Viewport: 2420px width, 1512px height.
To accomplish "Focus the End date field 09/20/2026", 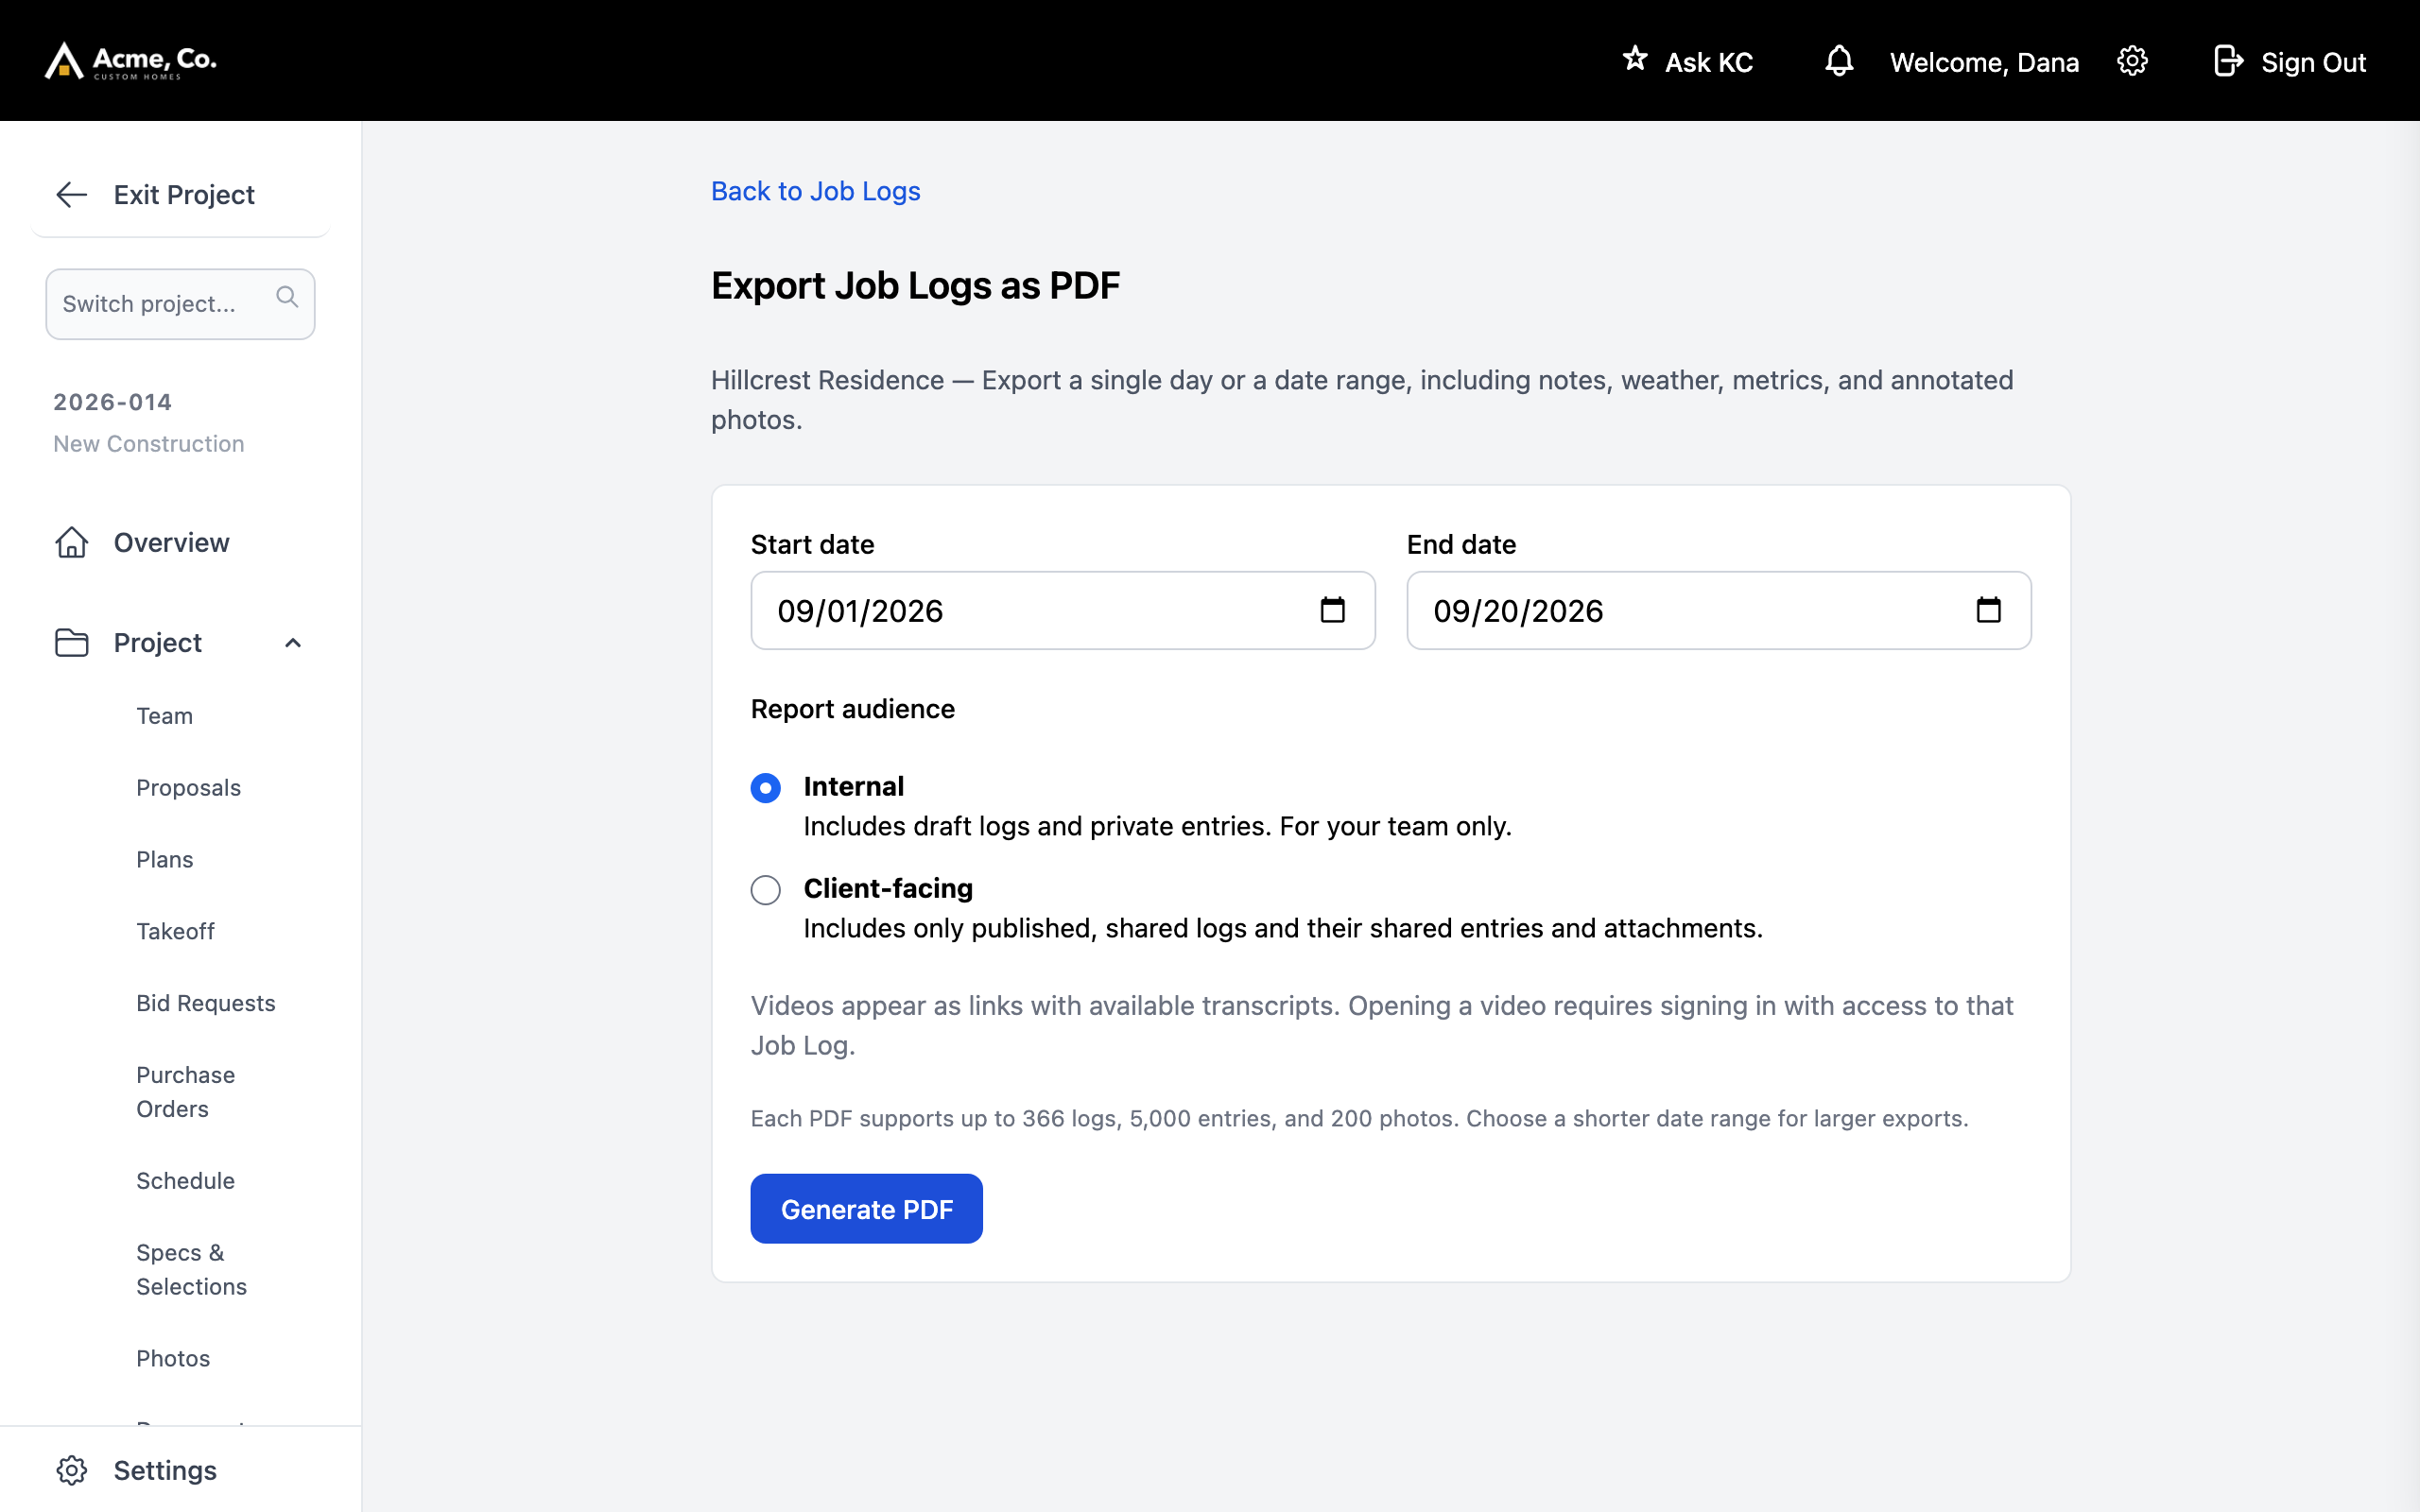I will pos(1719,610).
